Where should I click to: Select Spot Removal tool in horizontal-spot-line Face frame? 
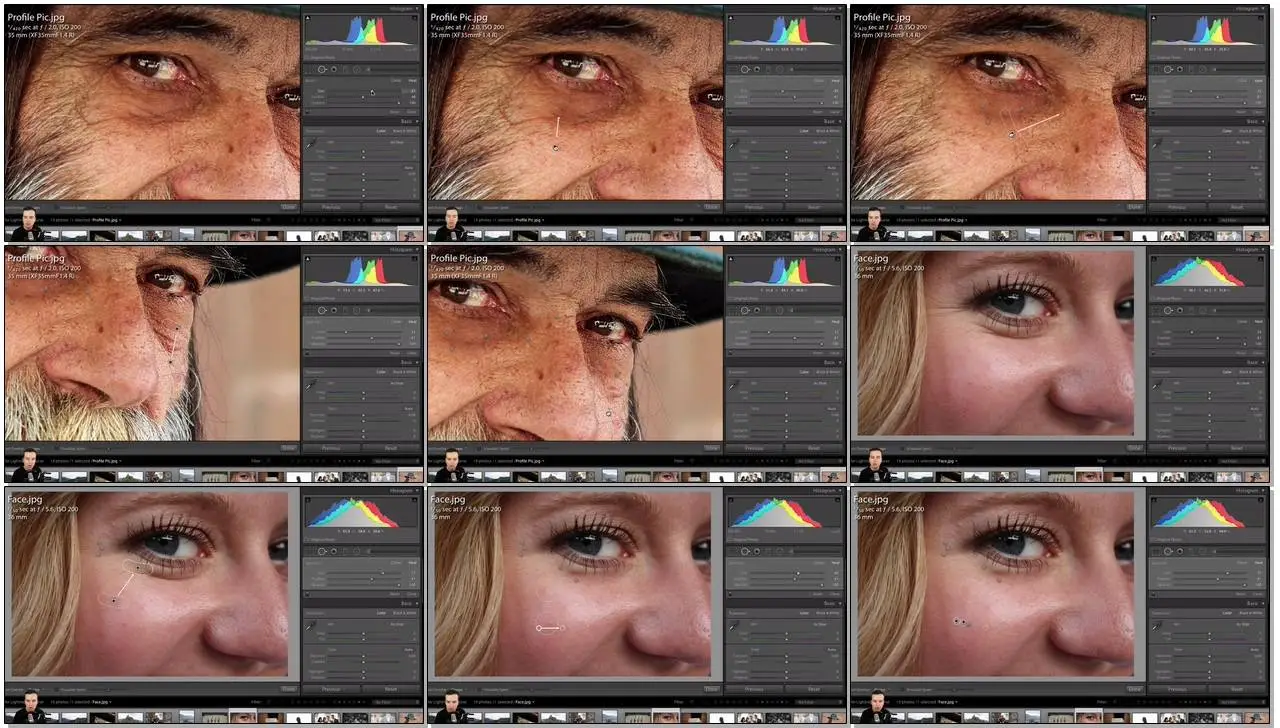tap(746, 553)
